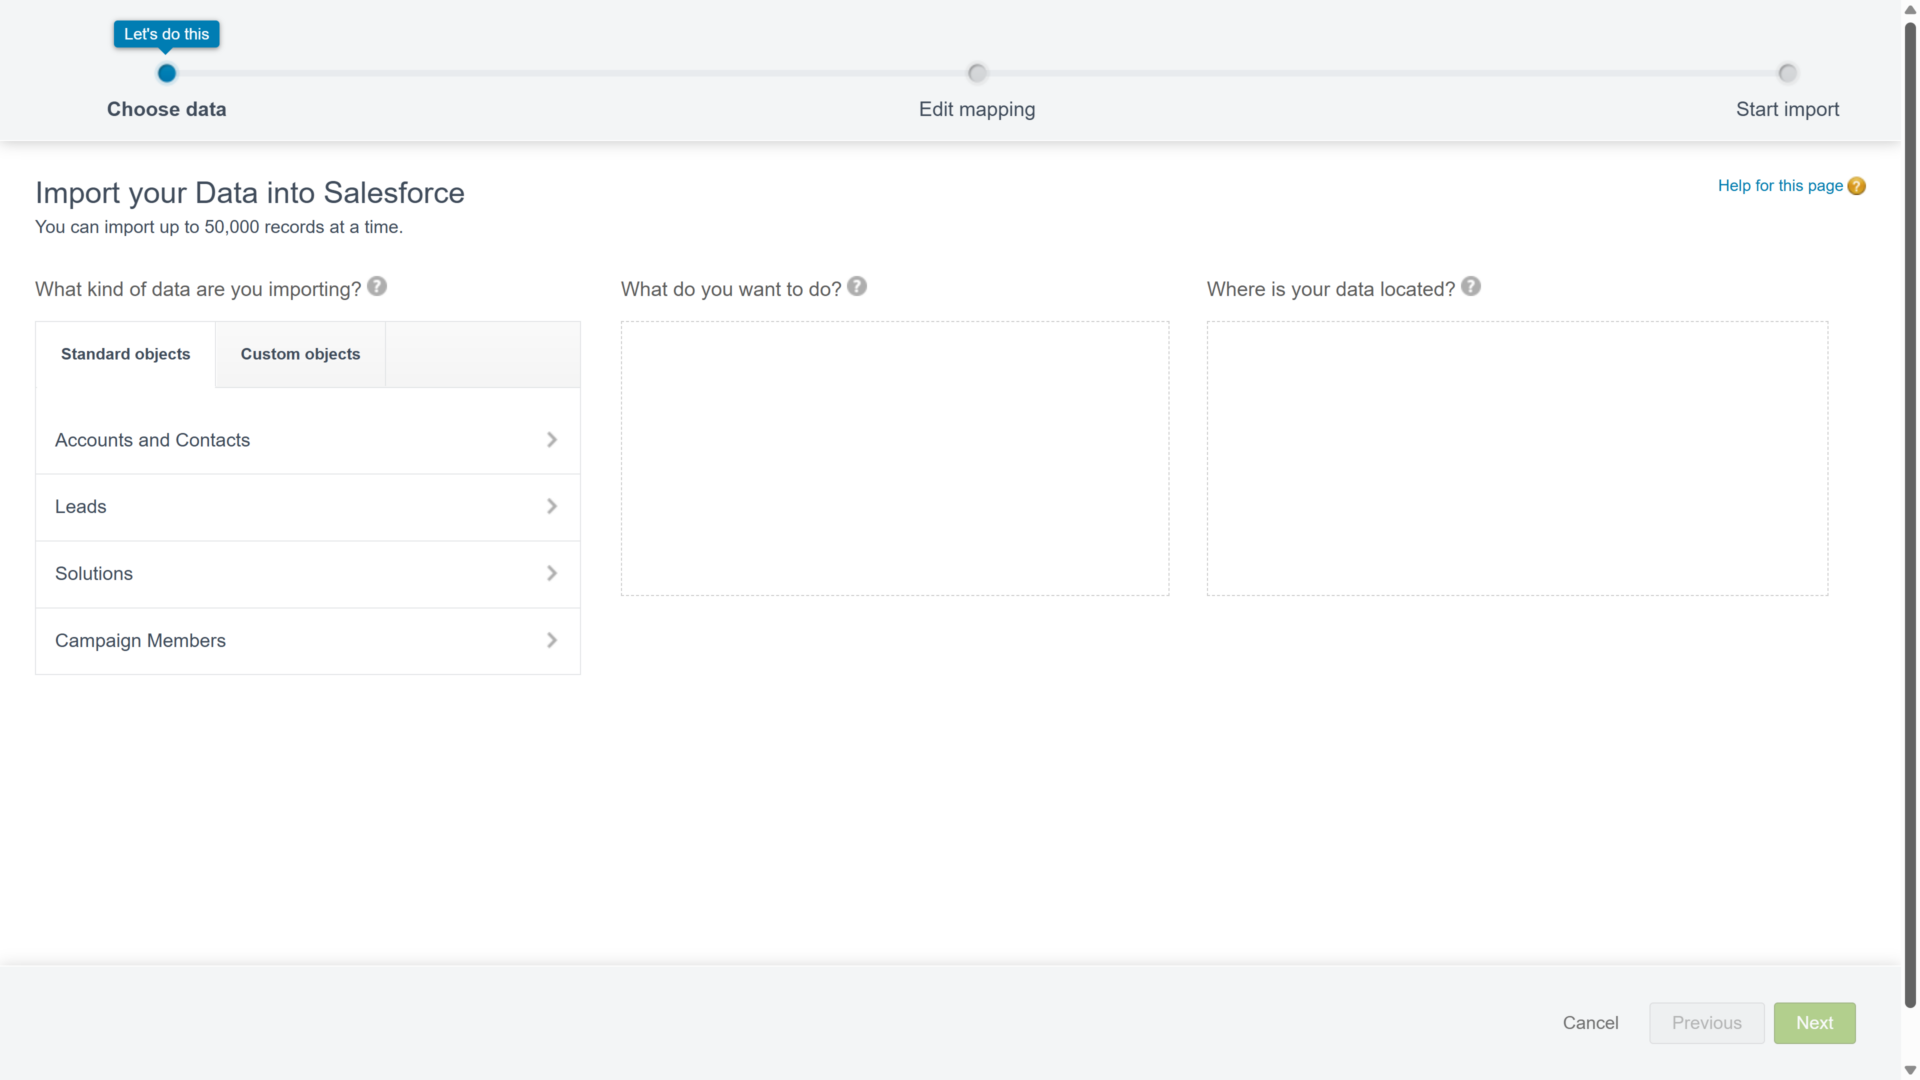This screenshot has height=1080, width=1920.
Task: Click the help icon next to 'What kind of data are you importing?'
Action: click(x=377, y=286)
